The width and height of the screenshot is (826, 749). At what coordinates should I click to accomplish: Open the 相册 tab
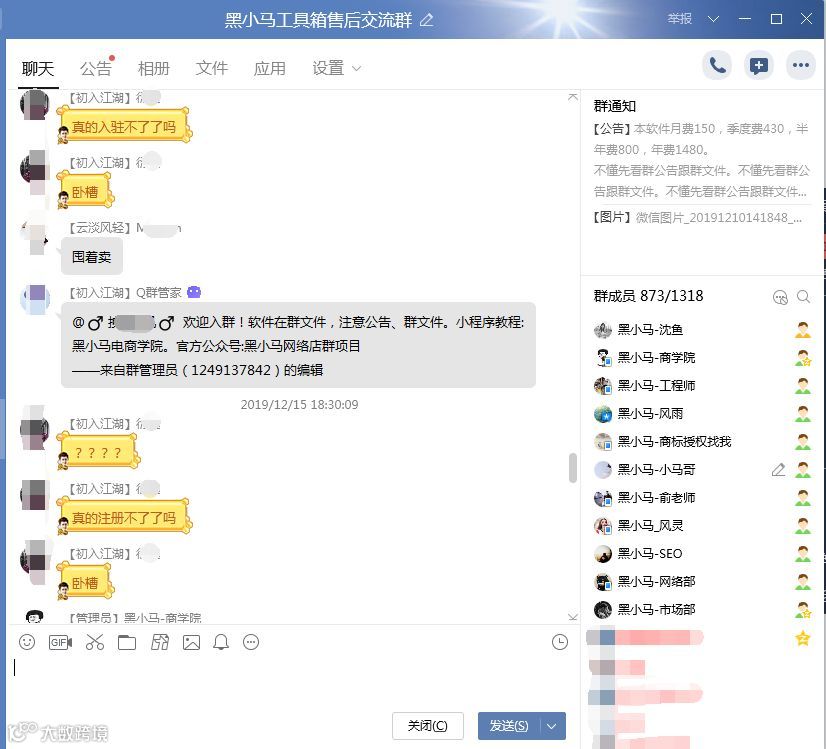[154, 68]
